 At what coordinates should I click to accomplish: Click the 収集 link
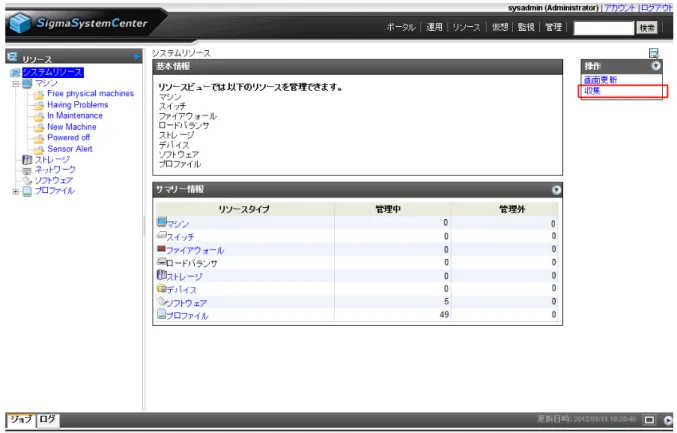coord(592,91)
